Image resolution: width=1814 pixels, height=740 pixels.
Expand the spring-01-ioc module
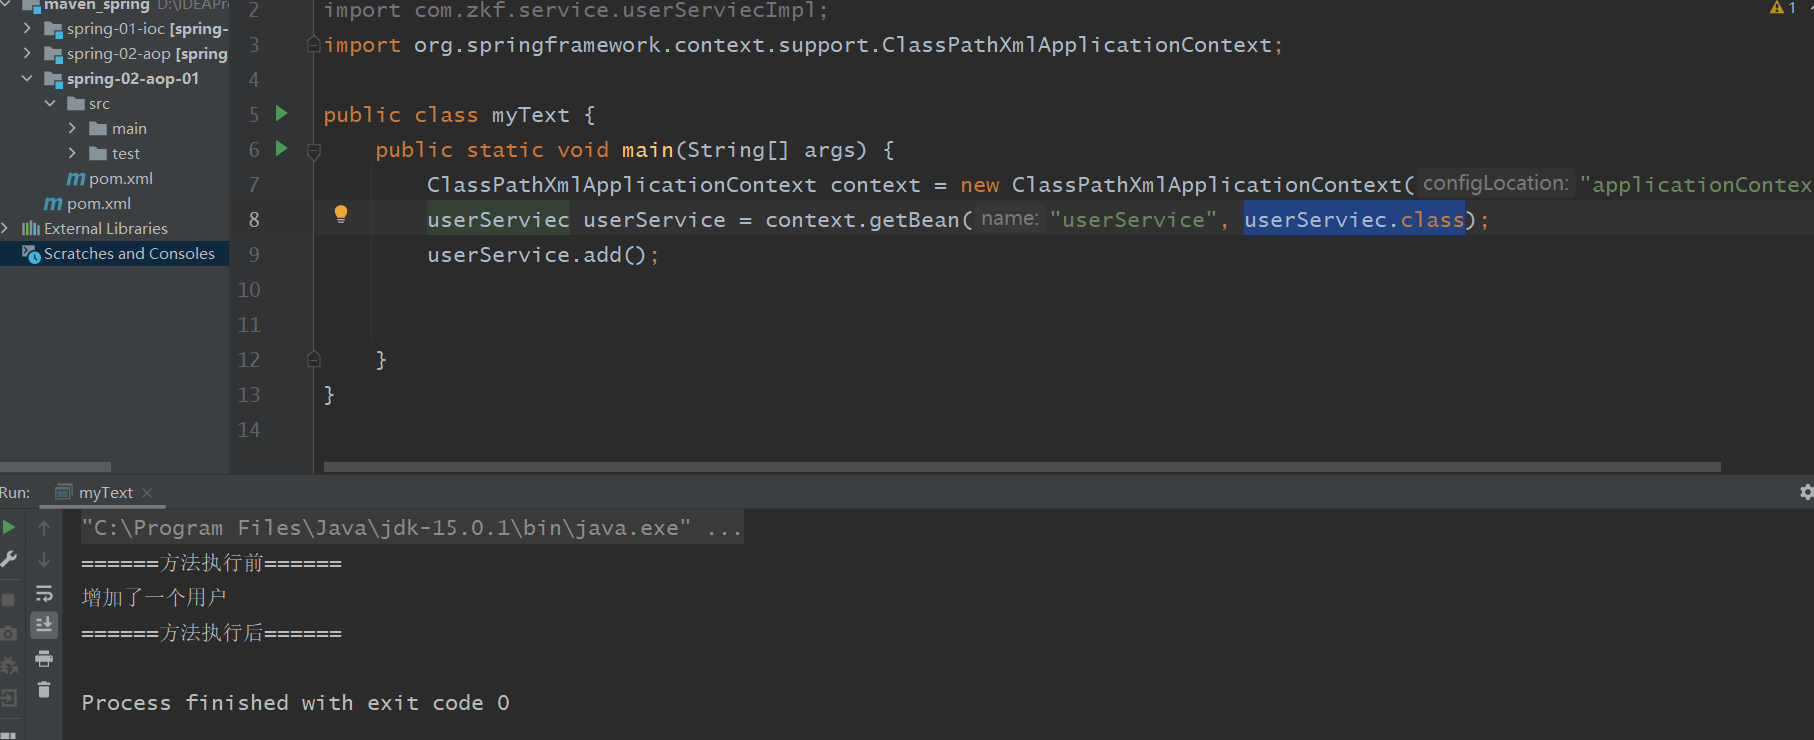27,28
